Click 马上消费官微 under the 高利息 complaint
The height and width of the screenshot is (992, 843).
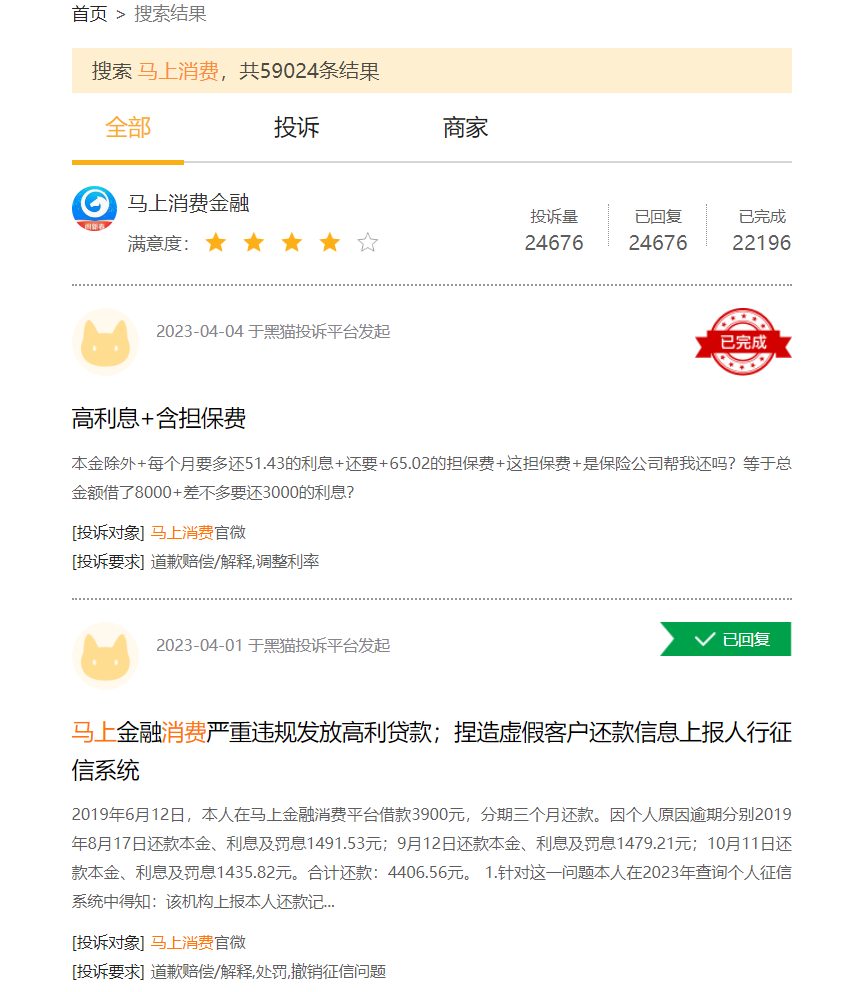coord(198,533)
